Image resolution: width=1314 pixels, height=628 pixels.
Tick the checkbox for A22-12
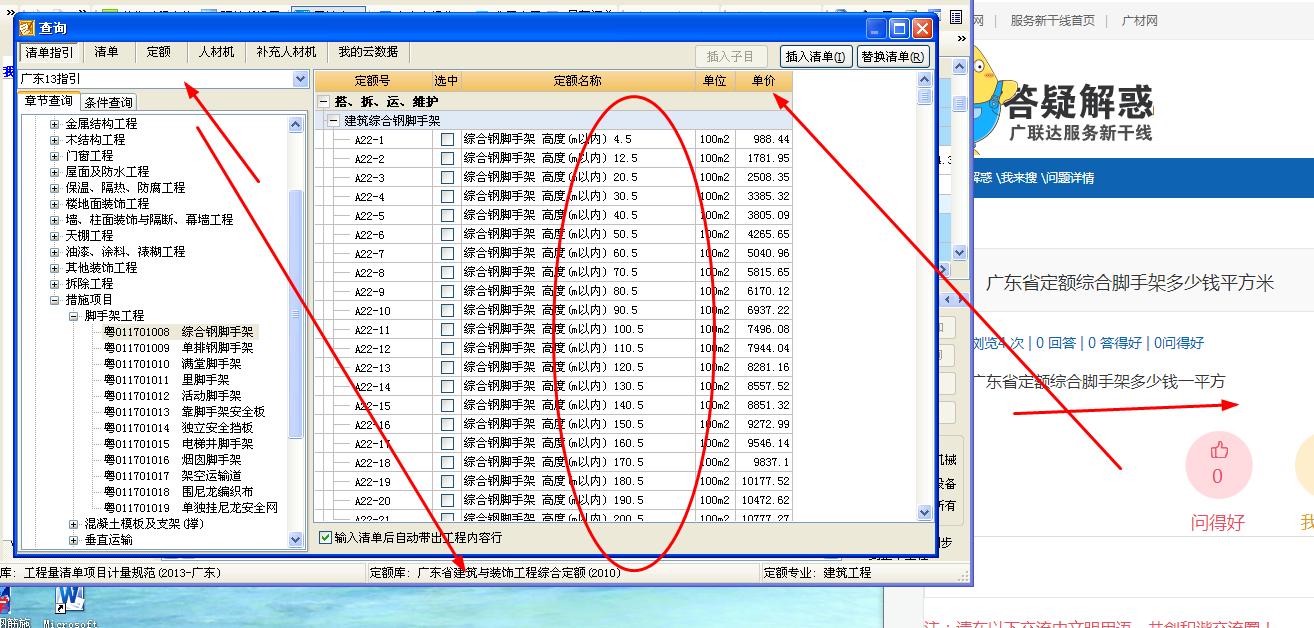447,349
